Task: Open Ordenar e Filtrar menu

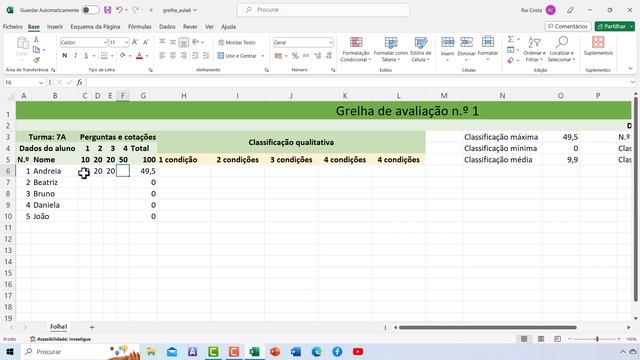Action: click(x=534, y=49)
